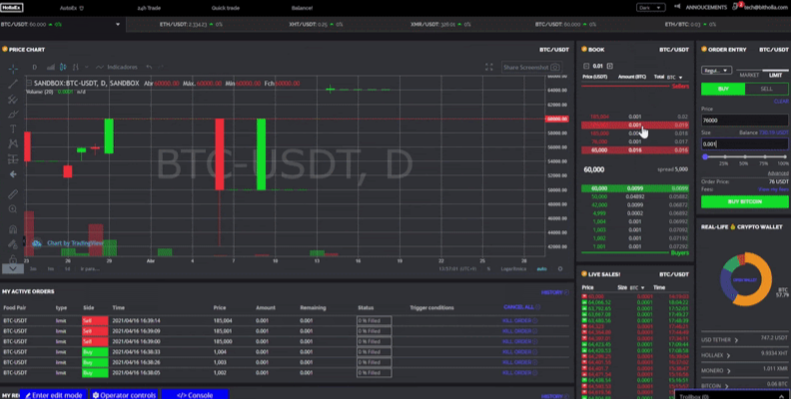Focus the Price input field
The height and width of the screenshot is (399, 791).
tap(745, 120)
